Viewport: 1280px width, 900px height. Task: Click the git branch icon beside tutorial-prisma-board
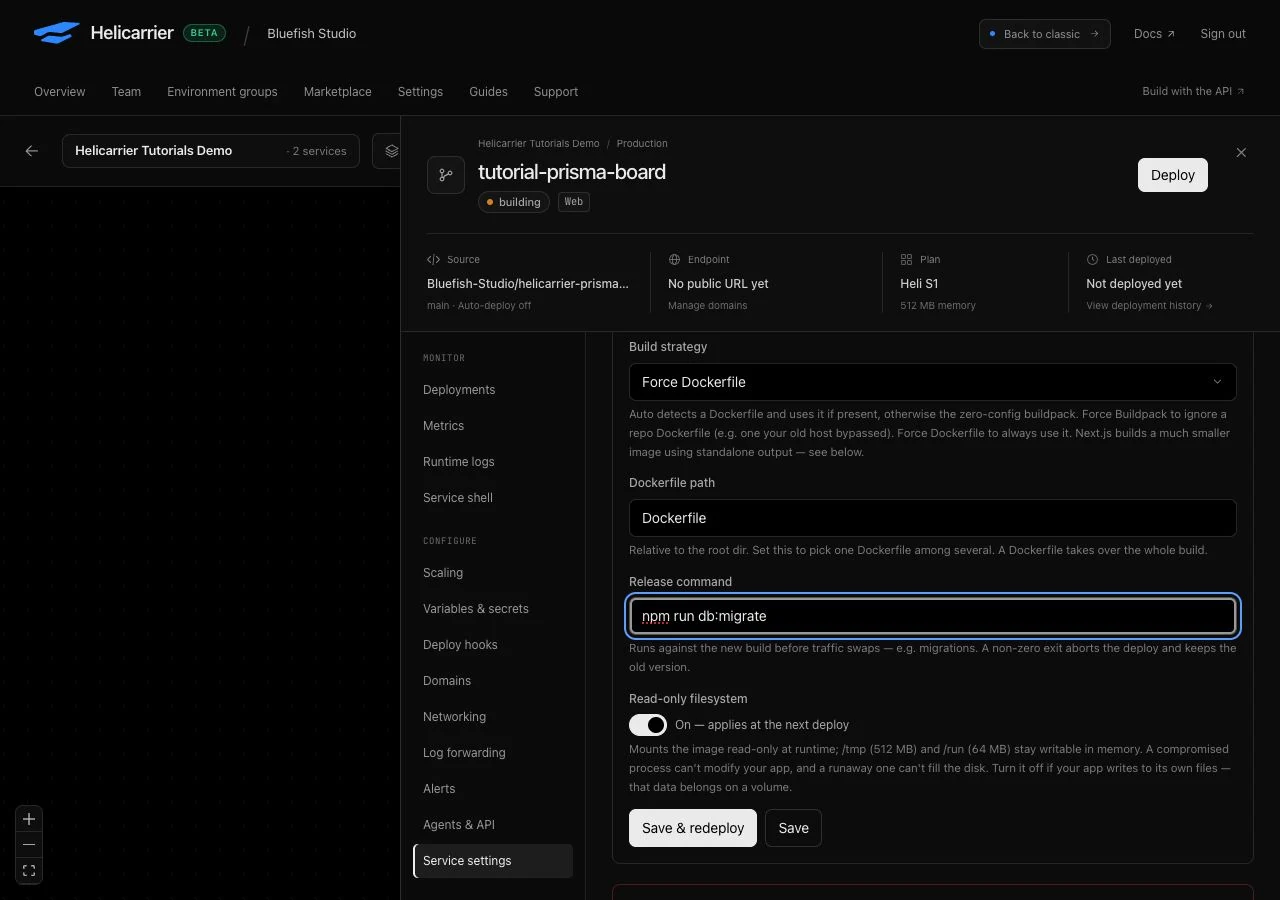tap(446, 175)
